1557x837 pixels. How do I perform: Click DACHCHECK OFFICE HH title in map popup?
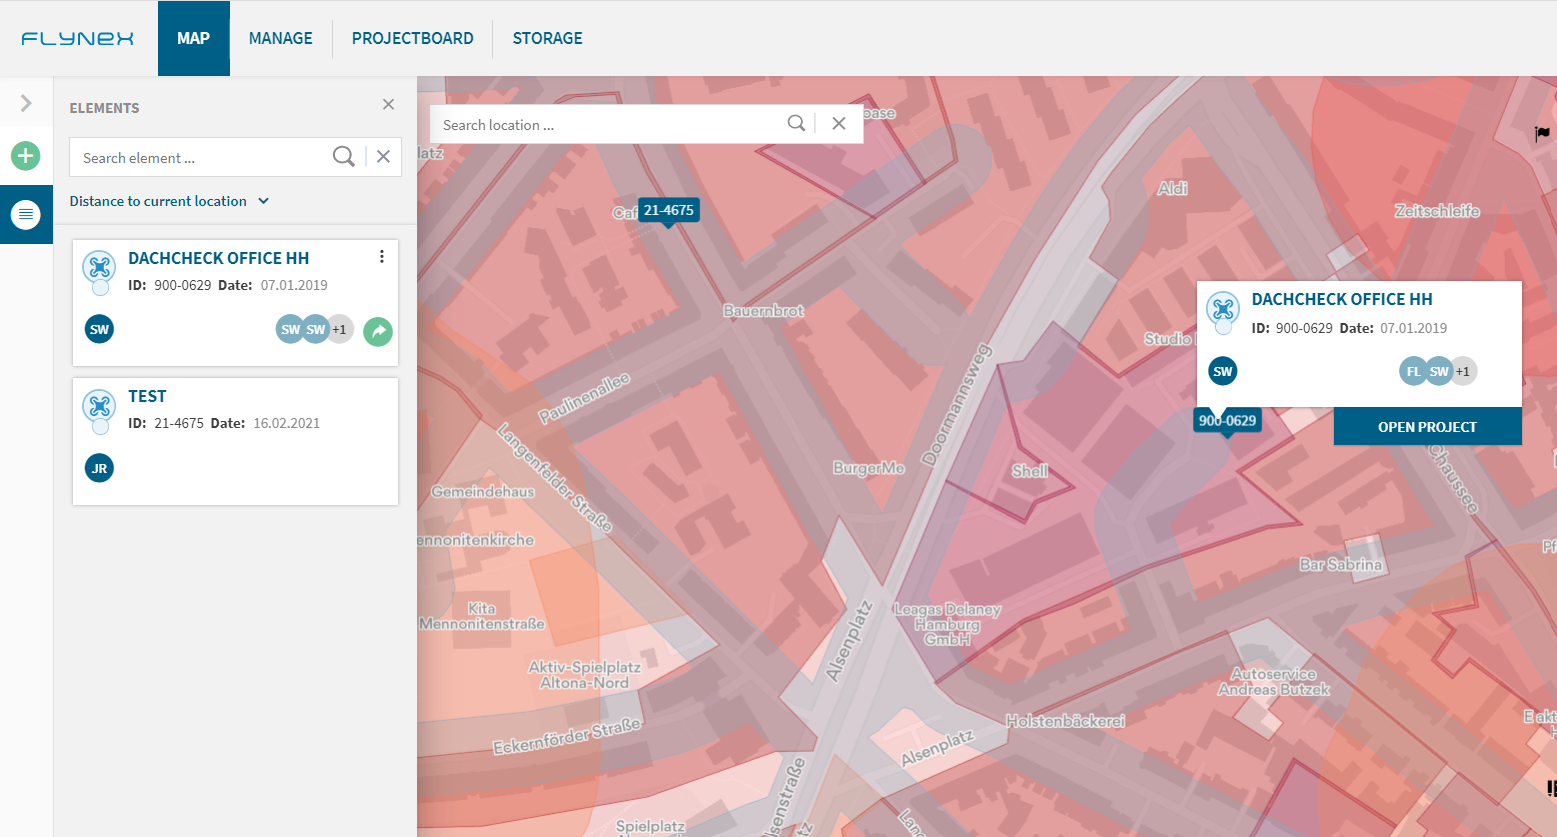click(1342, 299)
